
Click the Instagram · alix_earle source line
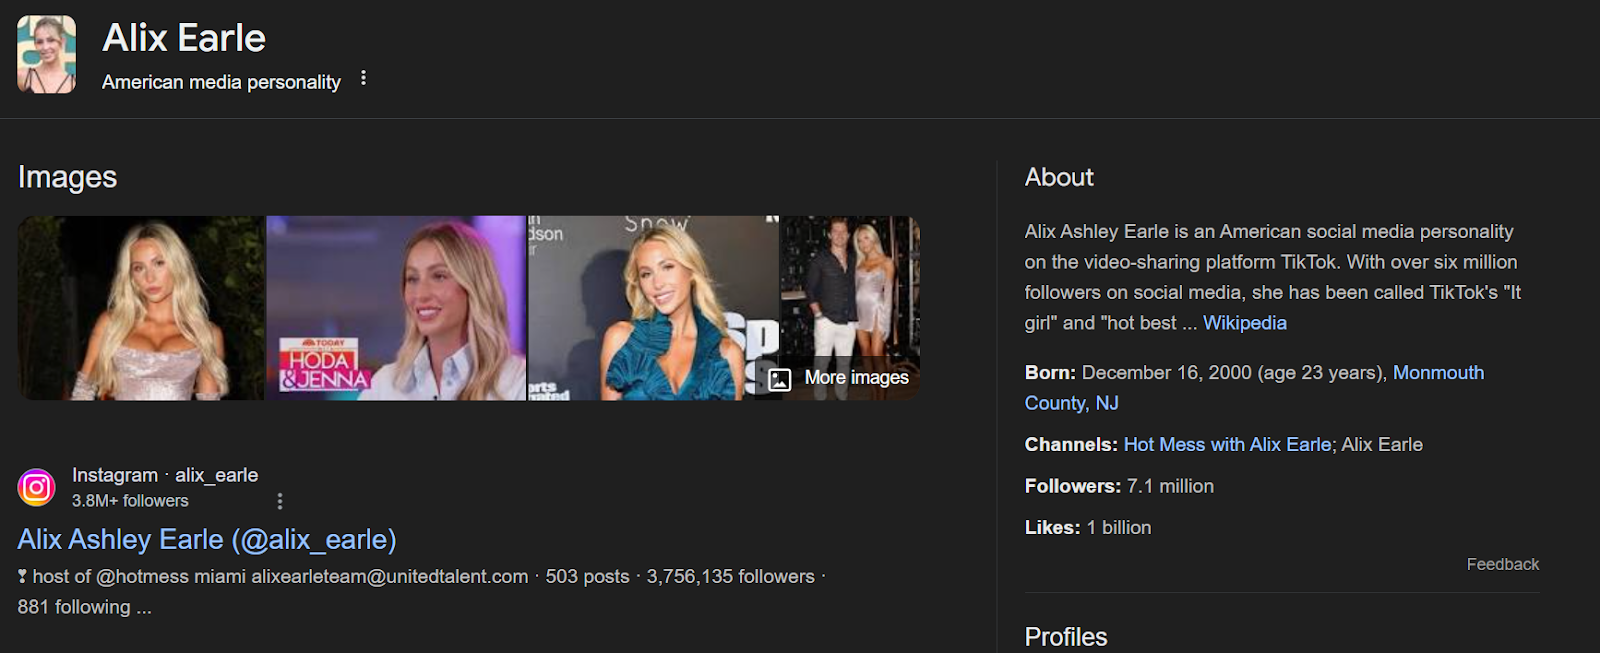tap(165, 475)
